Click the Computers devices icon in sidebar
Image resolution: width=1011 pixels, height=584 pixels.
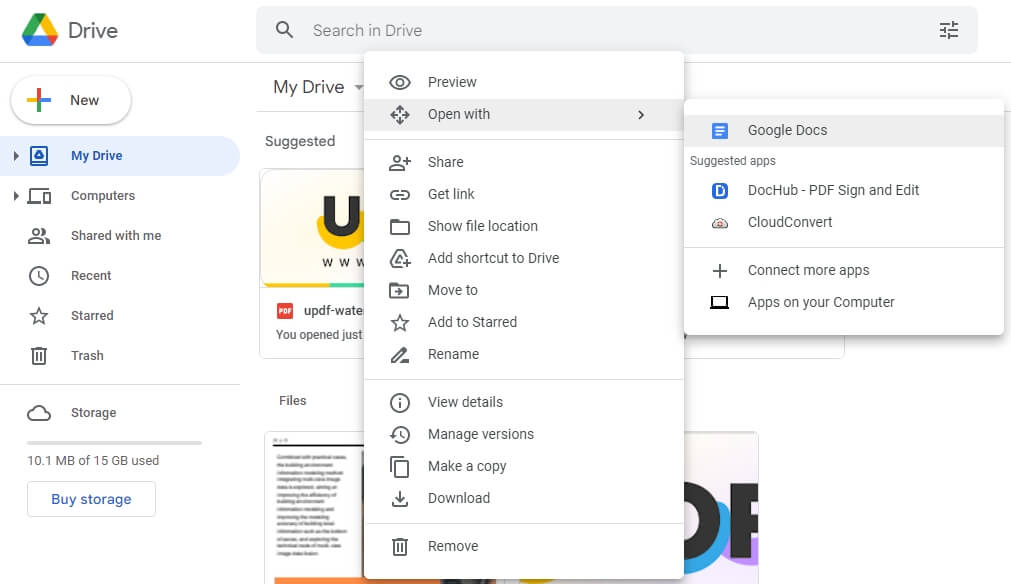pos(39,196)
